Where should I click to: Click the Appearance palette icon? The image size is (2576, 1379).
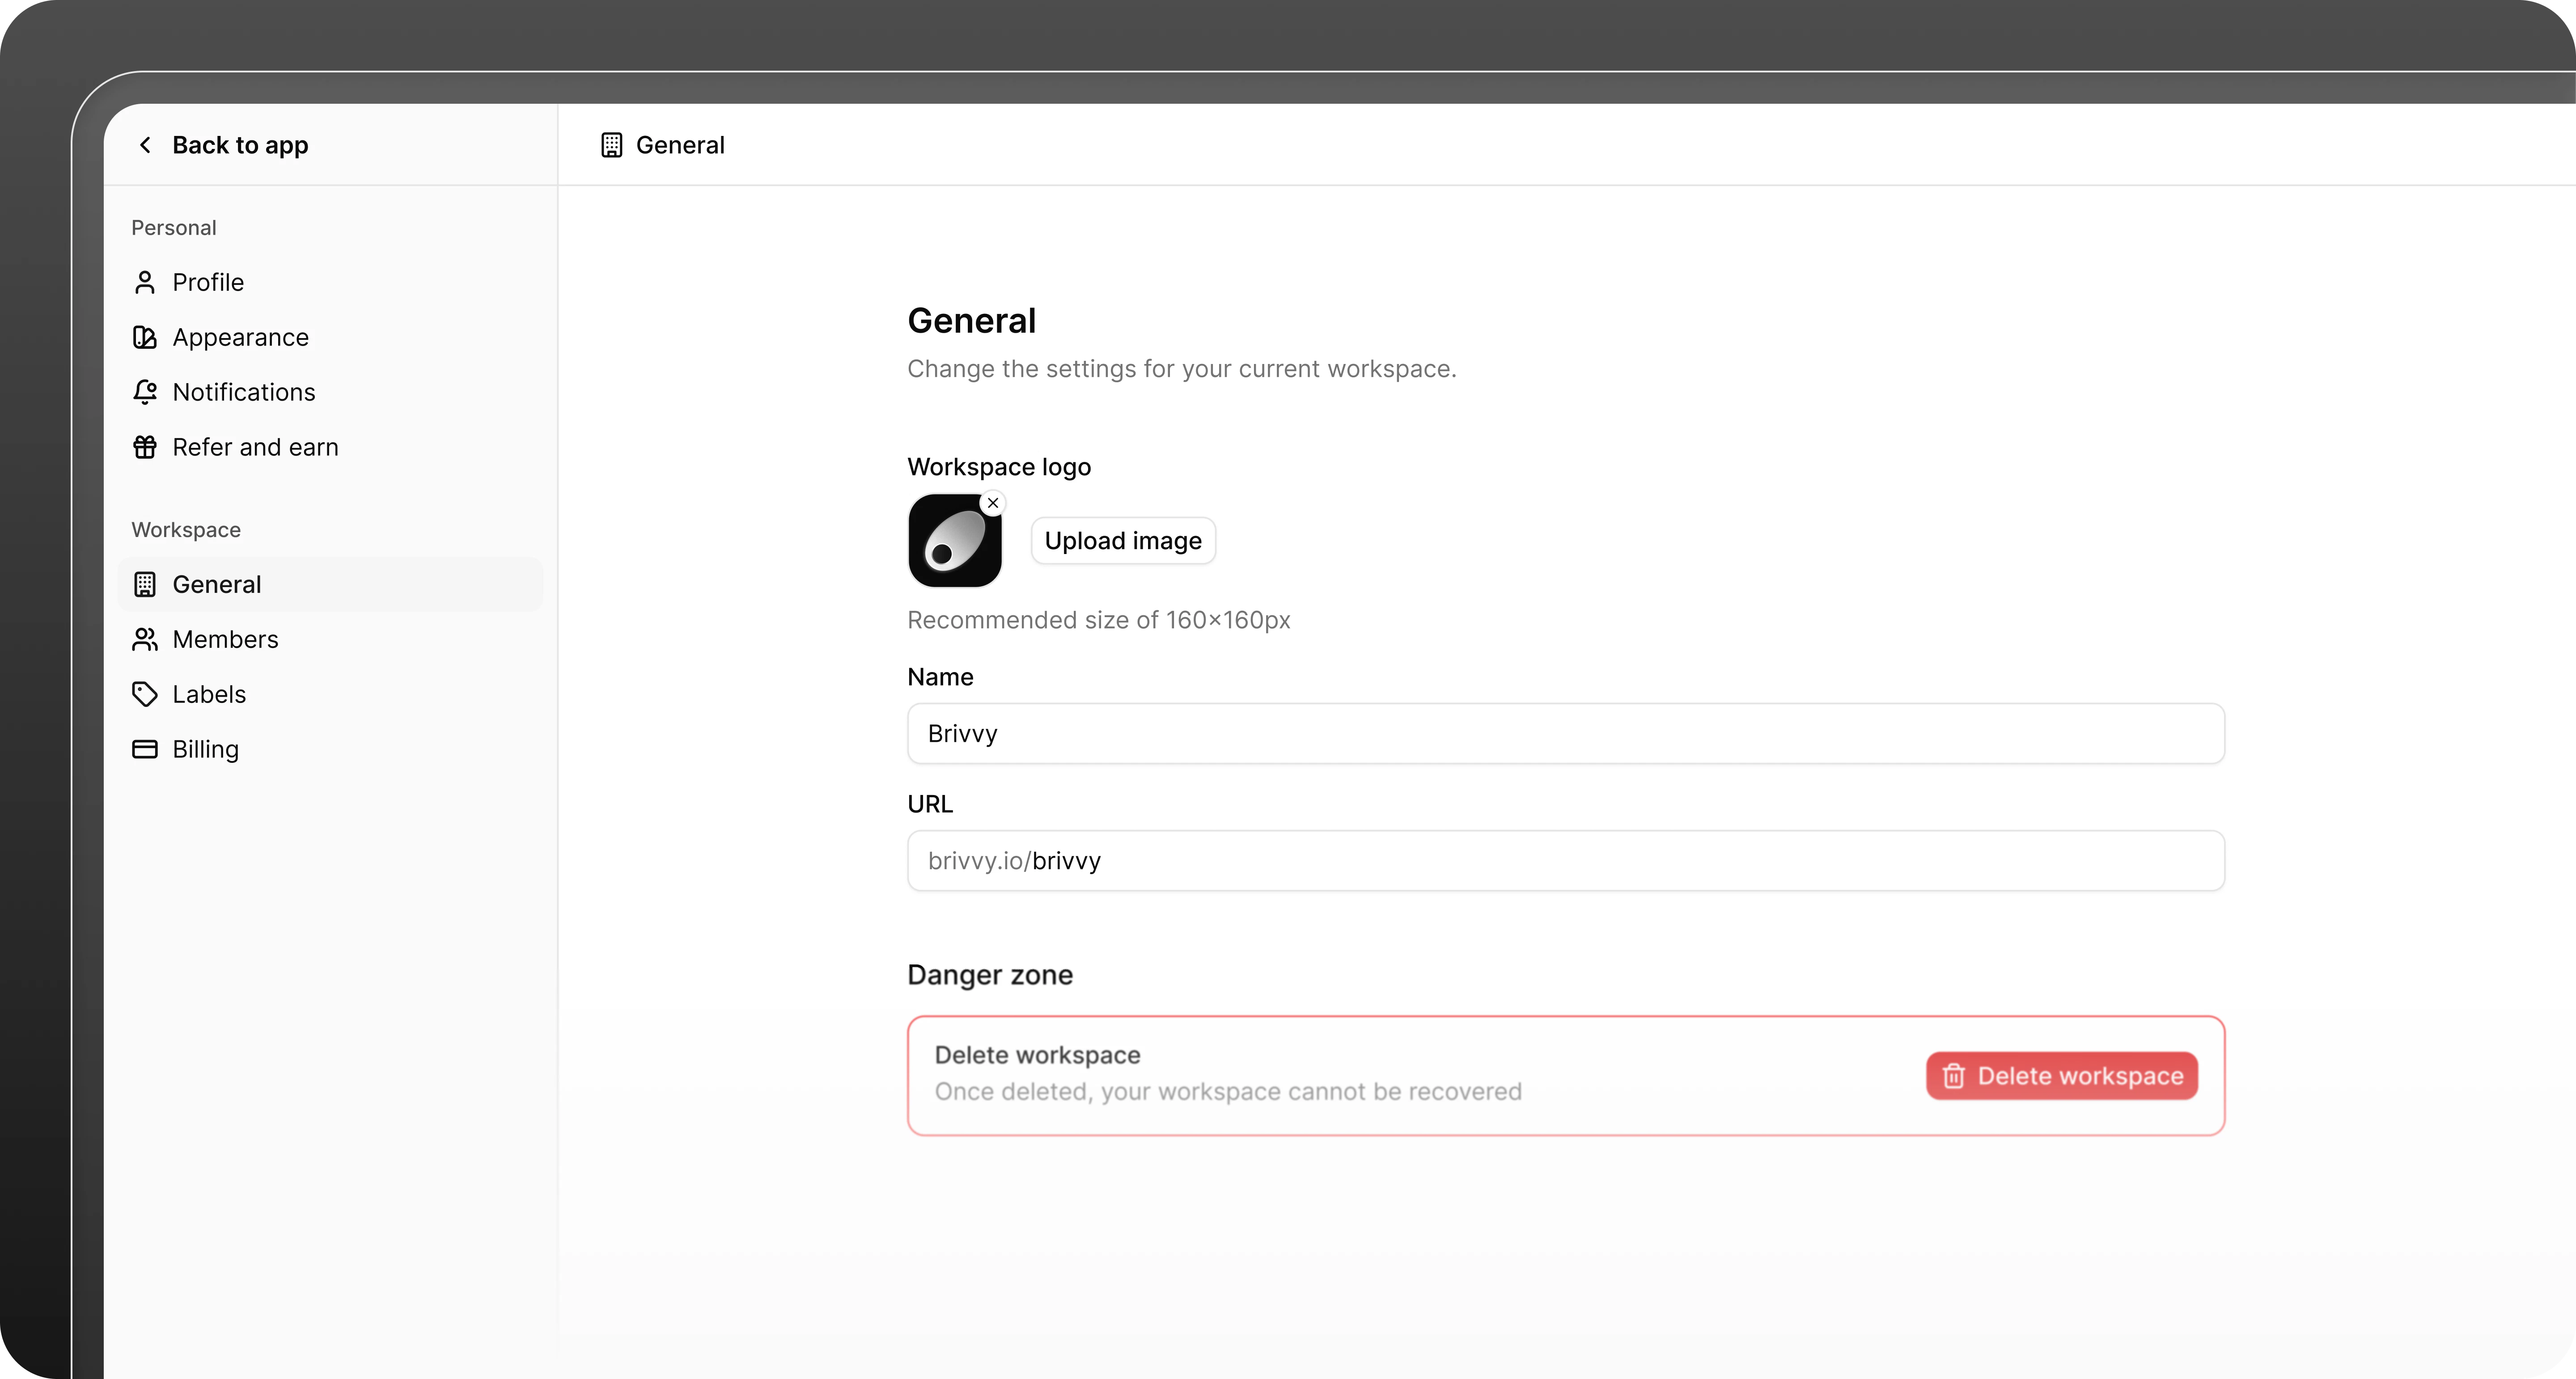(145, 337)
